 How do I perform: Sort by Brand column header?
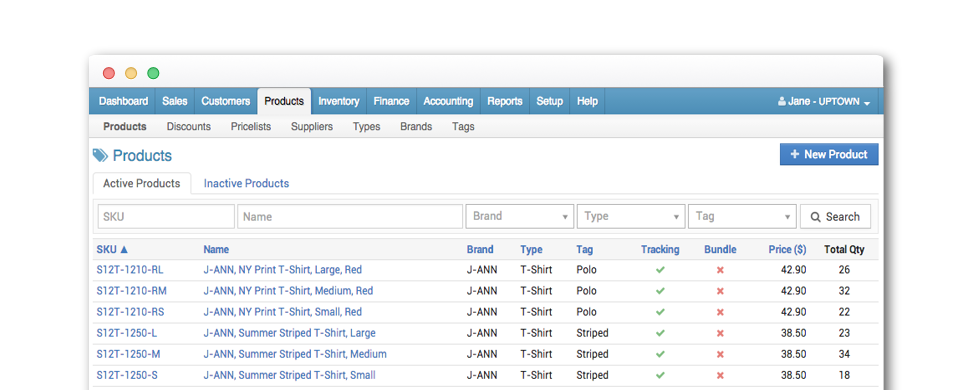coord(480,249)
